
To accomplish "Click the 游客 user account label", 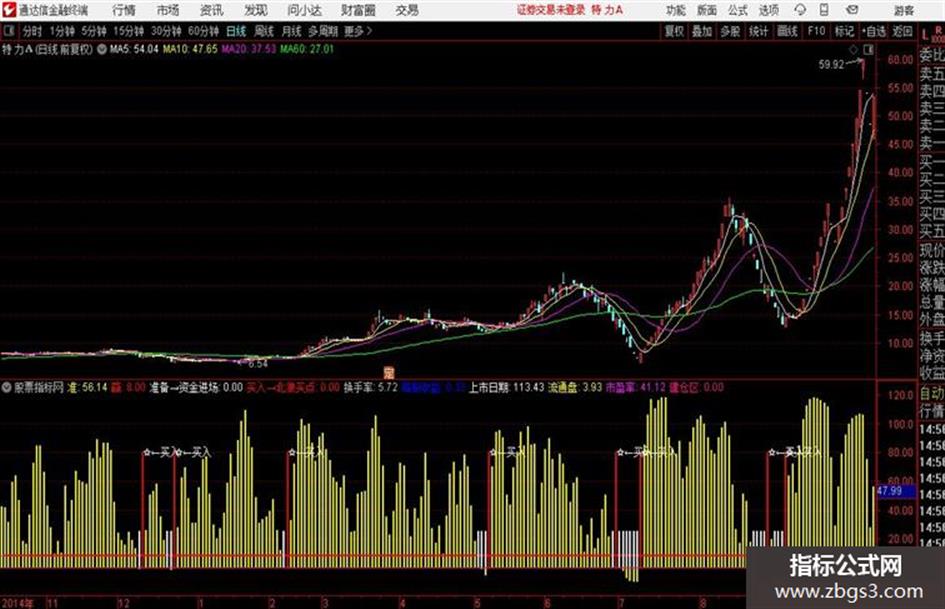I will 904,10.
